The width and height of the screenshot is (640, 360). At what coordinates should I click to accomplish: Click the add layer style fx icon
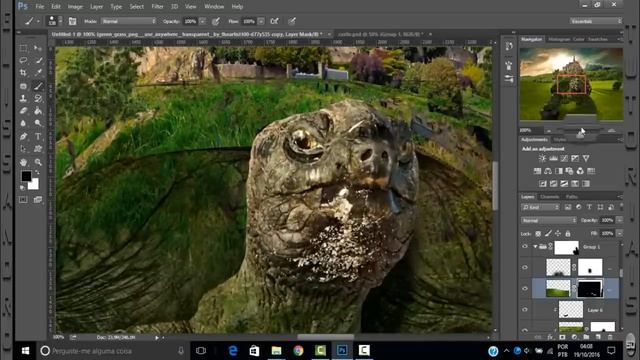(550, 337)
